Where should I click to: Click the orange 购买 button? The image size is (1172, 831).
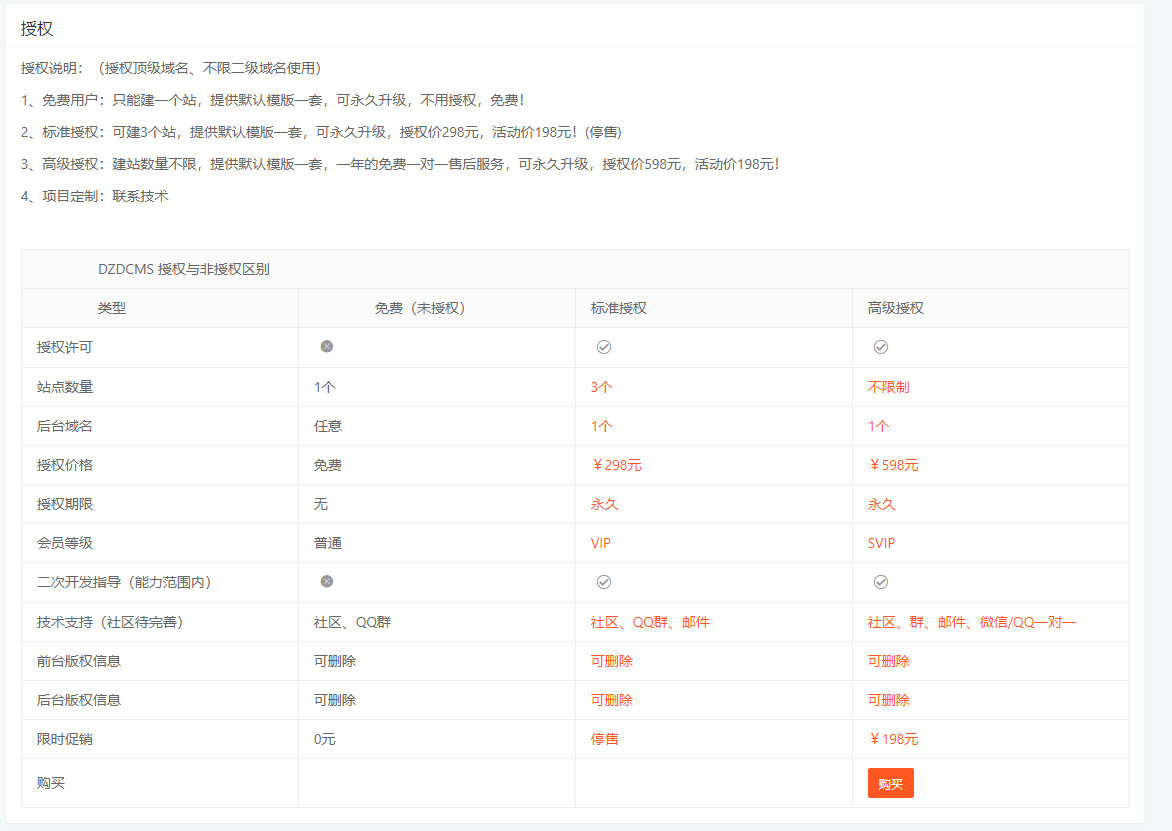[x=890, y=783]
